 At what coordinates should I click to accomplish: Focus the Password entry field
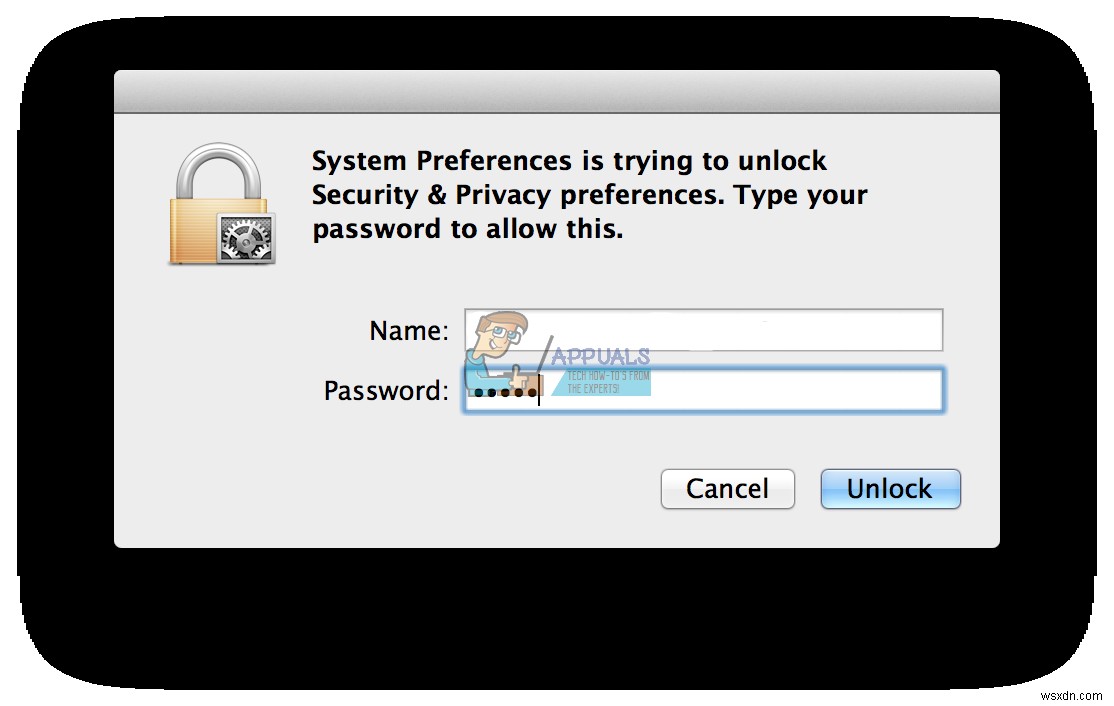tap(750, 391)
